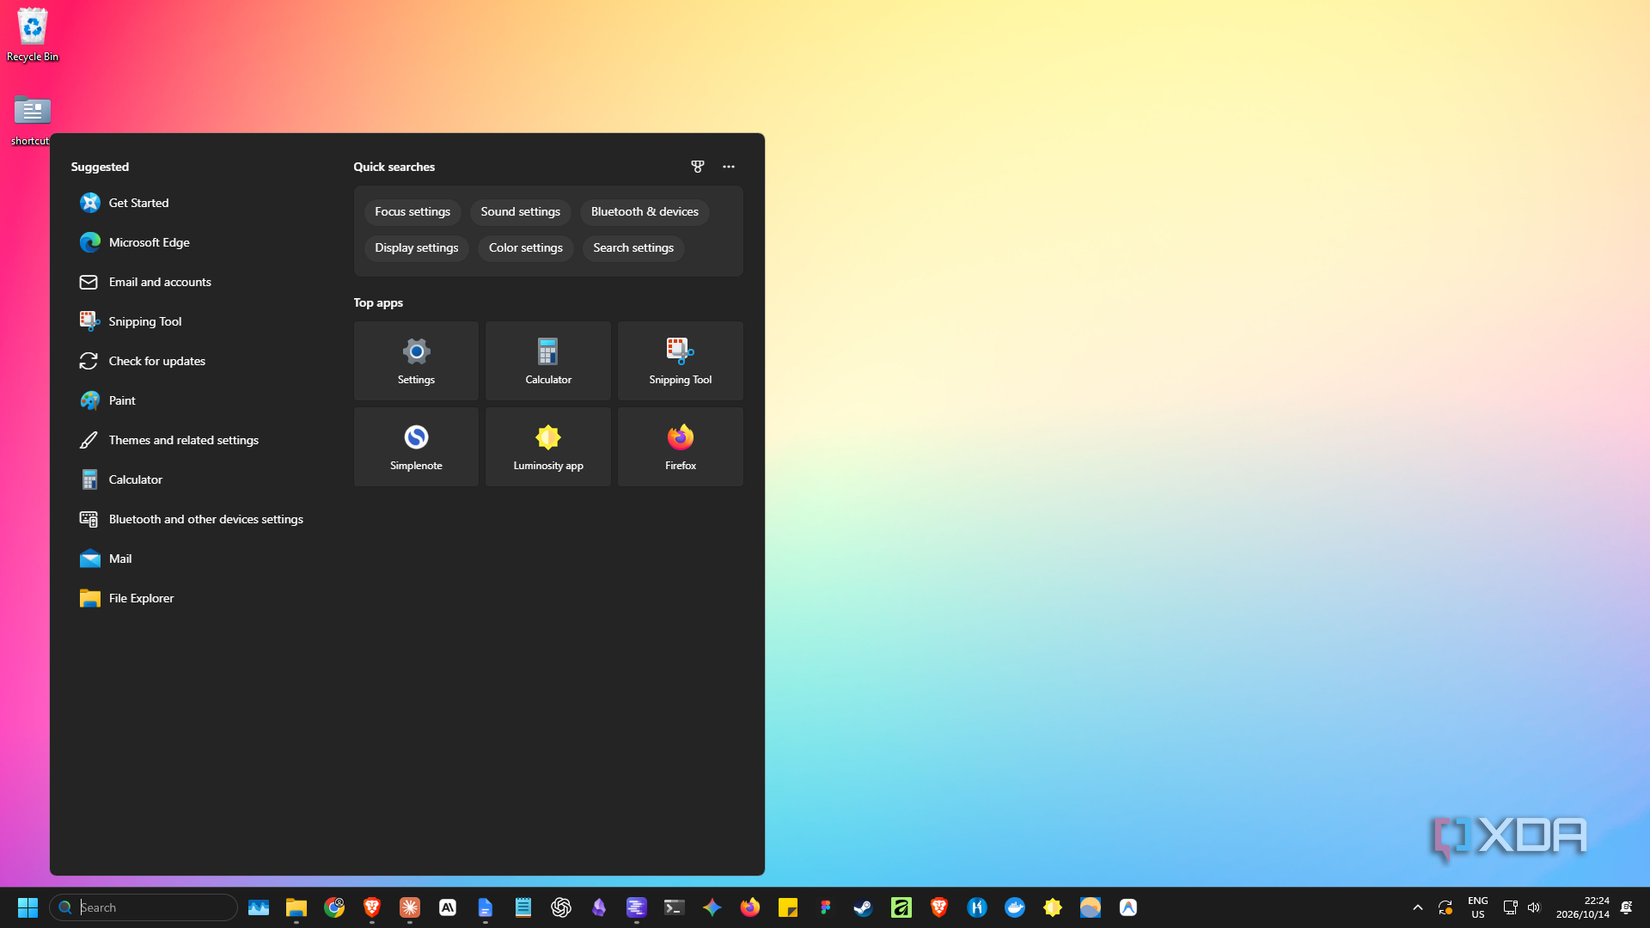
Task: Open the ChatGPT icon in the taskbar
Action: (561, 907)
